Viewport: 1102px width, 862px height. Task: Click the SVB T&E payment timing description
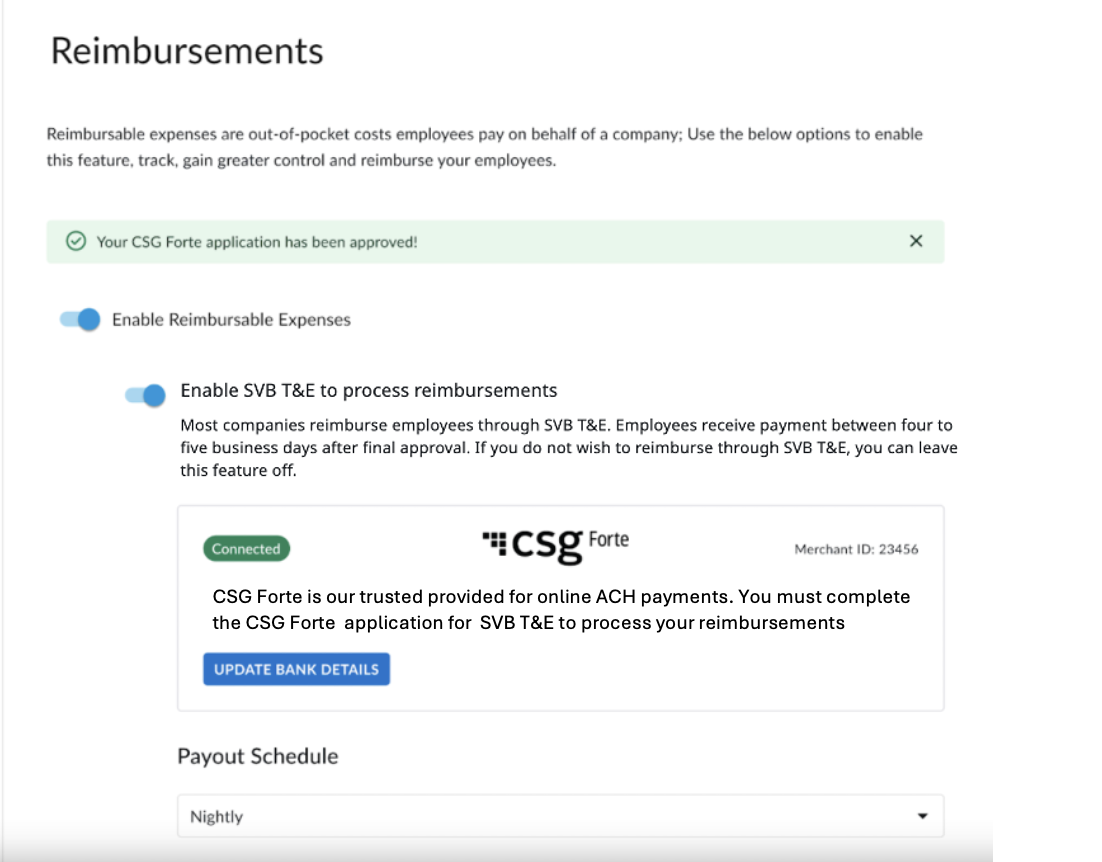[x=568, y=447]
